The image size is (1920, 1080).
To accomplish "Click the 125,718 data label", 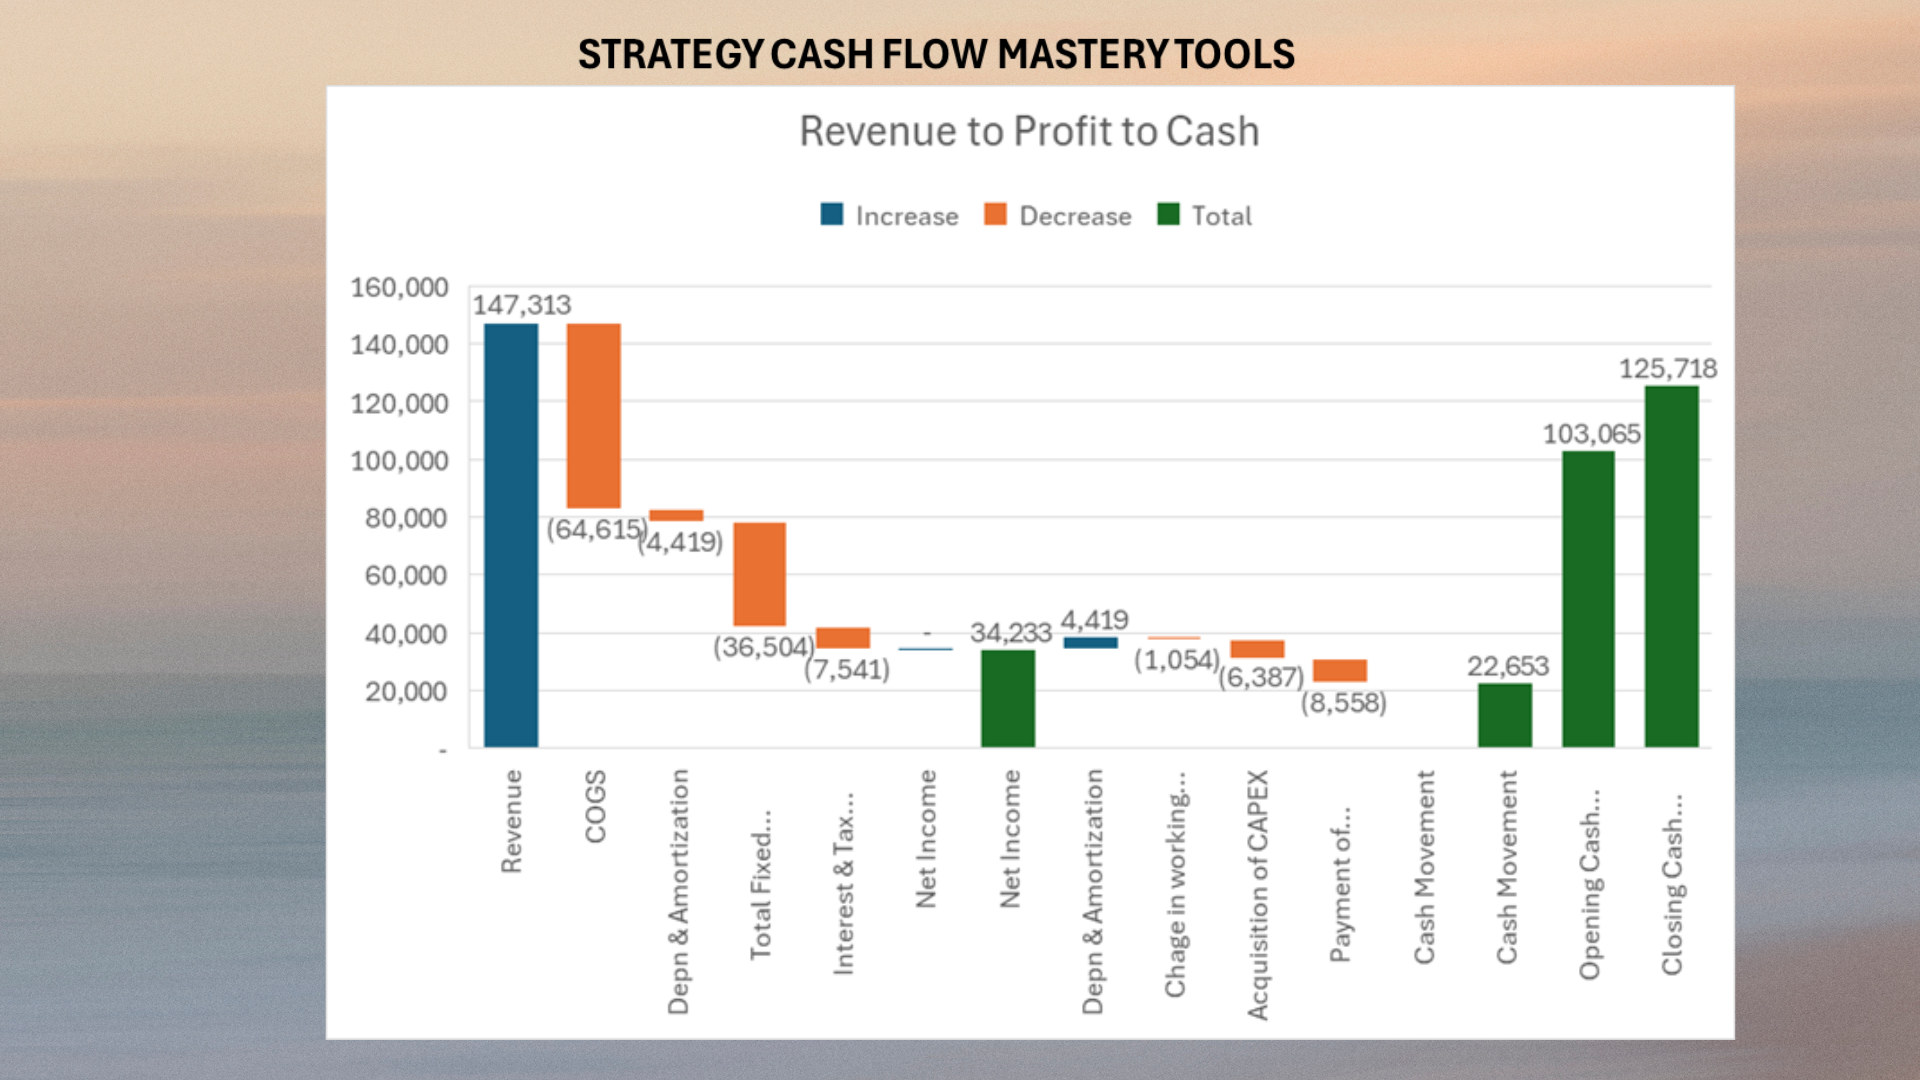I will [1667, 369].
